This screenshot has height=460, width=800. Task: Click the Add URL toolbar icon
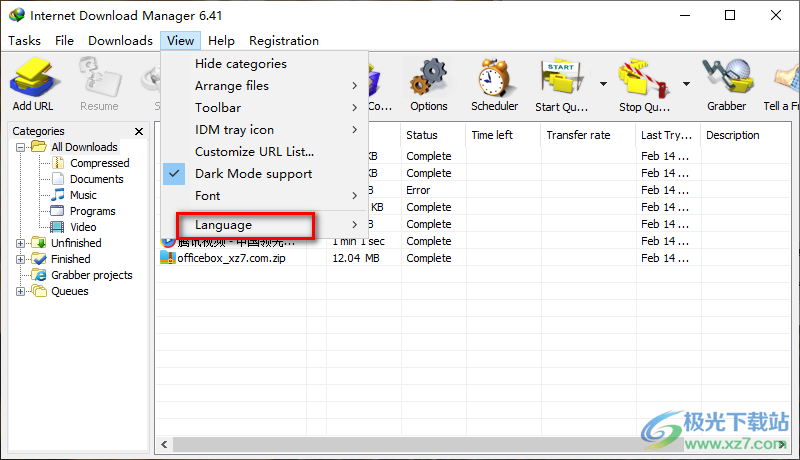pos(33,78)
